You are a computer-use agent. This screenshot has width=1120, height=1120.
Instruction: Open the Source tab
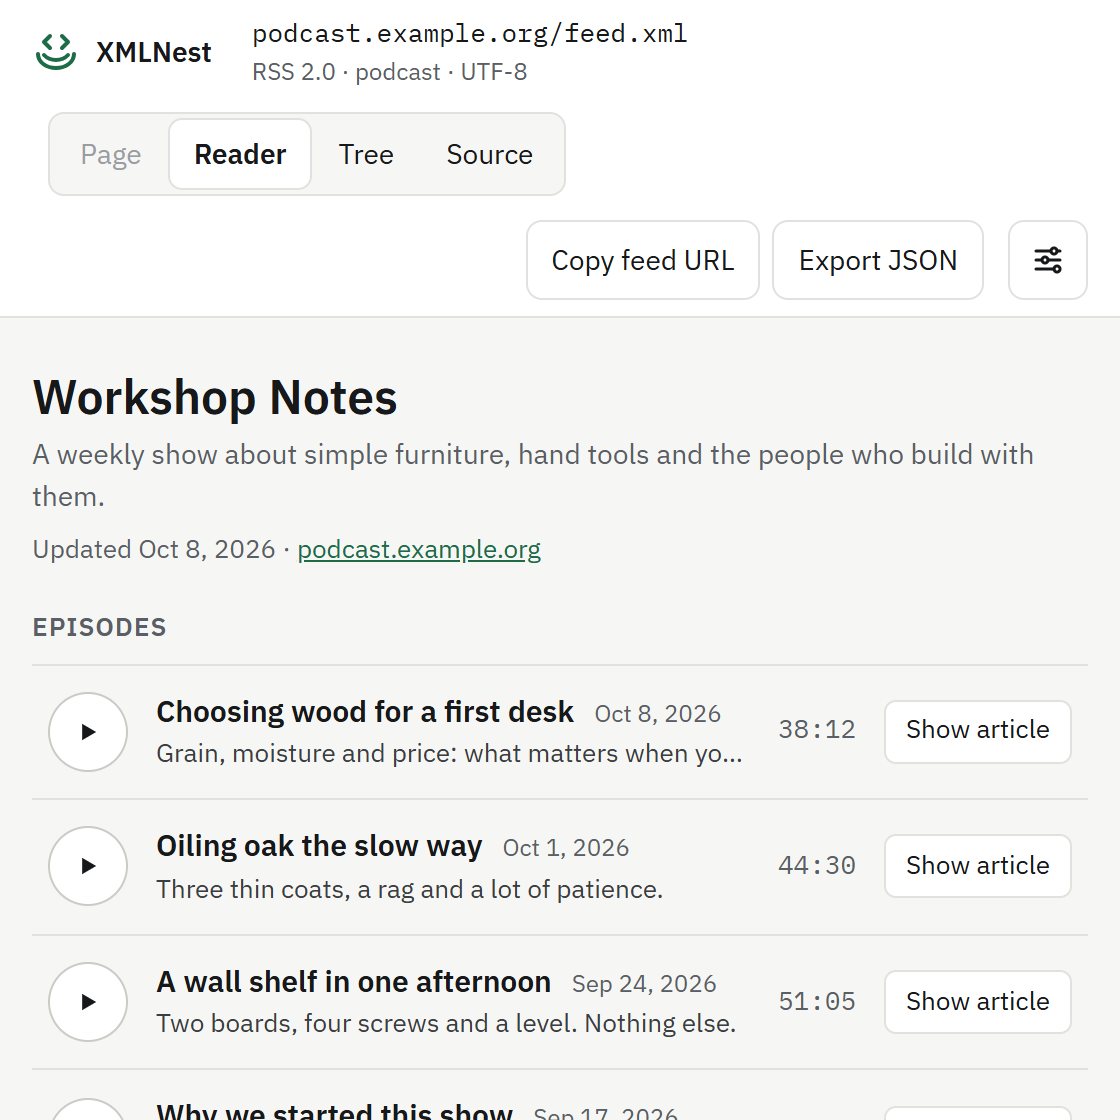click(x=489, y=154)
